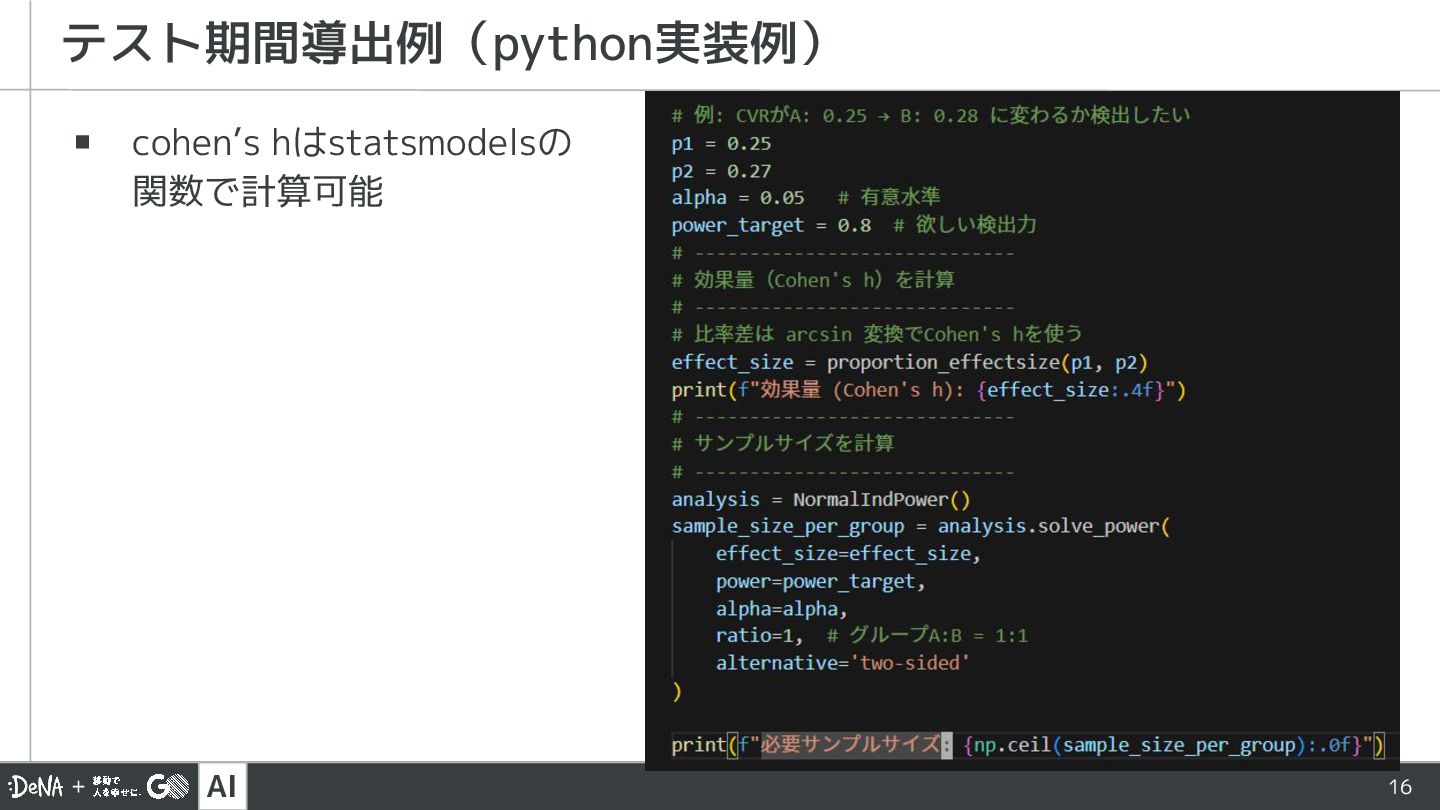The width and height of the screenshot is (1440, 810).
Task: Click the alpha = 0.05 code line
Action: 805,197
